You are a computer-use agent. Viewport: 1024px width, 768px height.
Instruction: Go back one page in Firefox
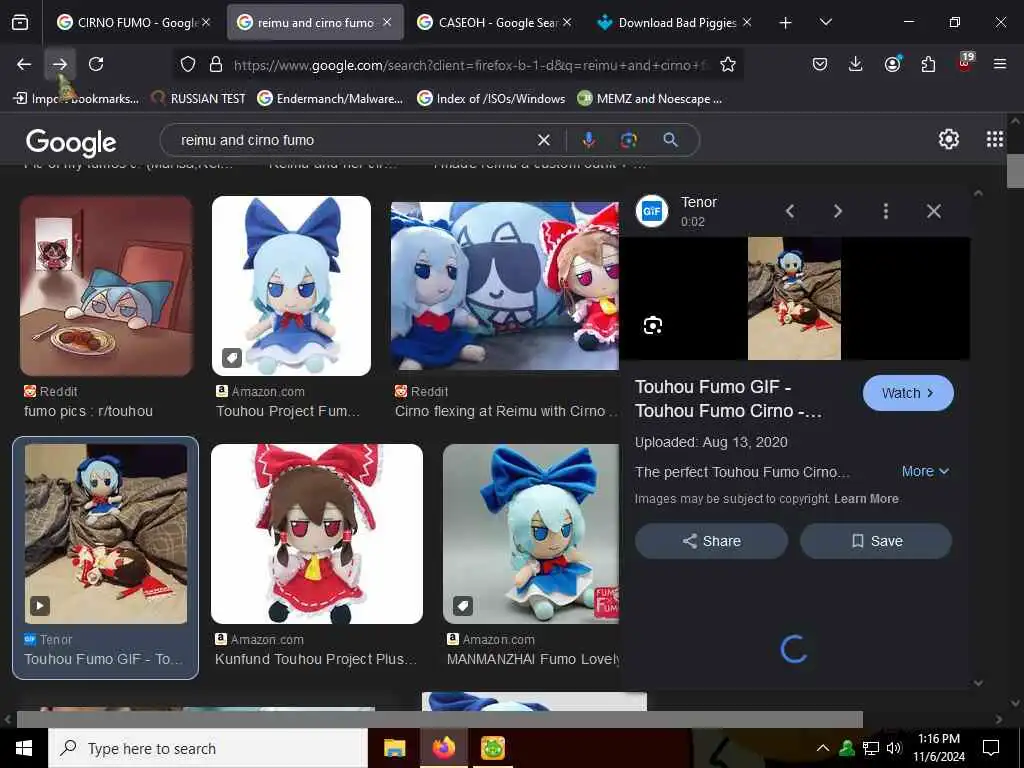point(24,65)
